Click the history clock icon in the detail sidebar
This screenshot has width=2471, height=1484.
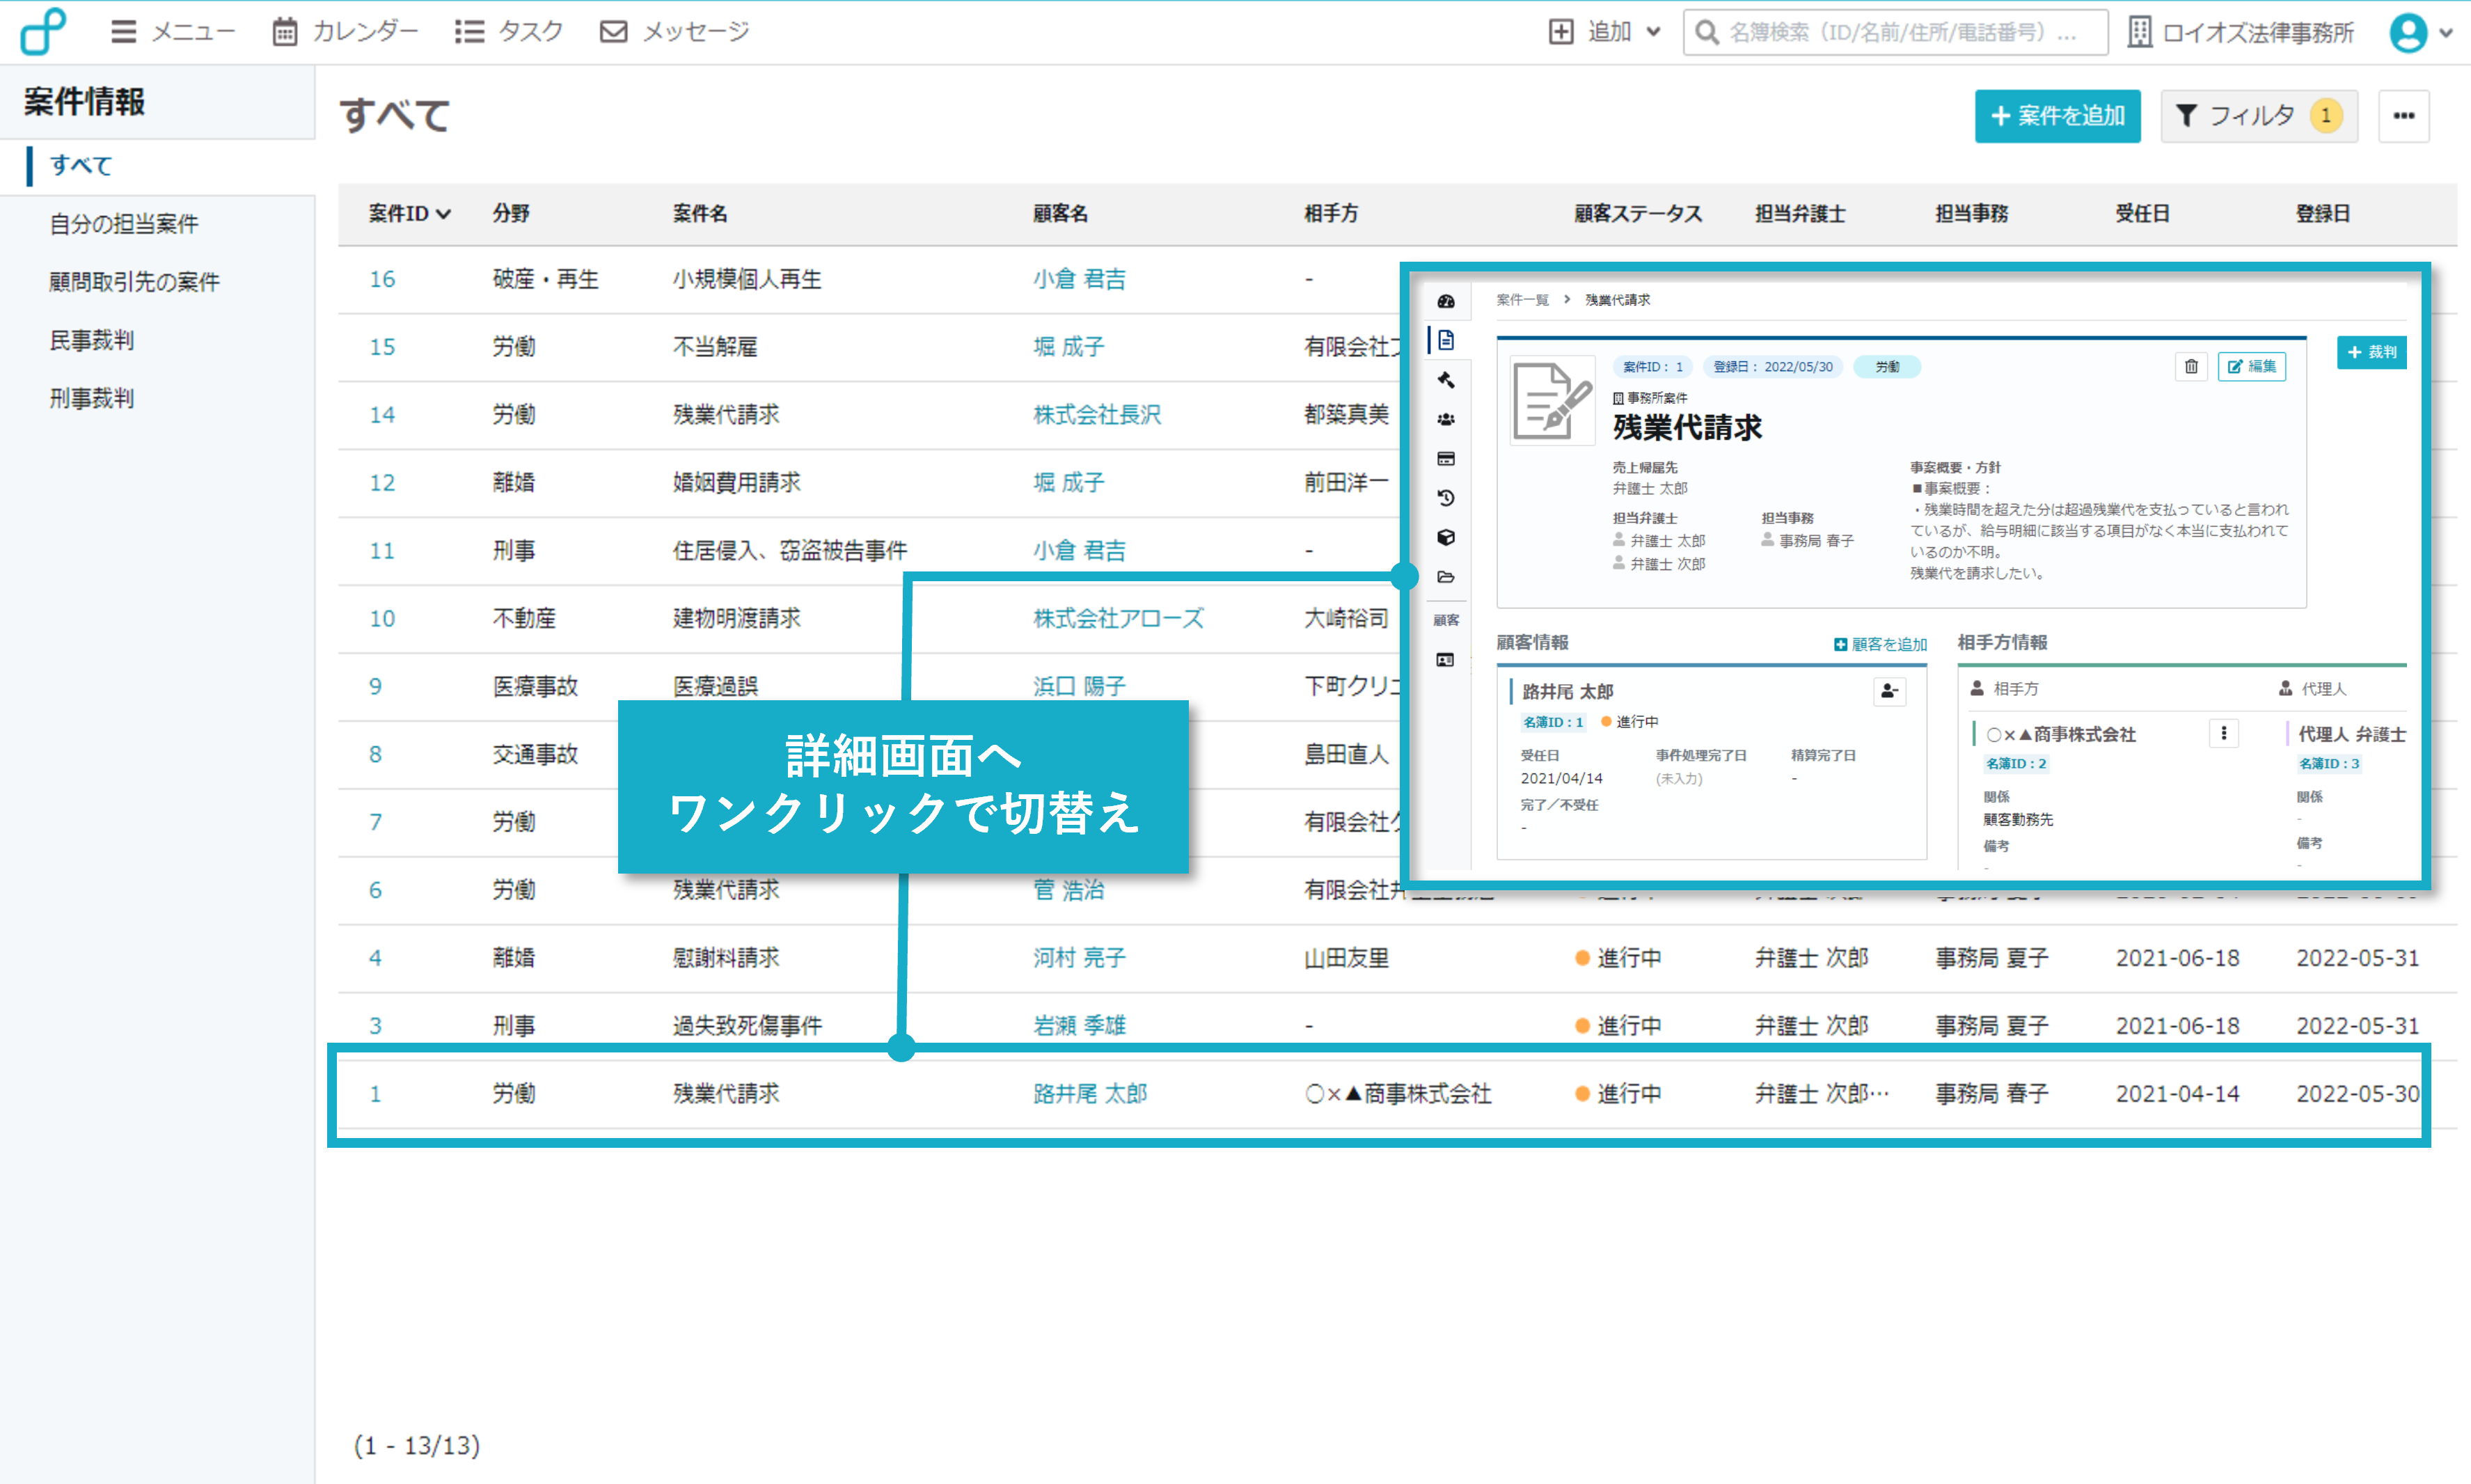1446,498
